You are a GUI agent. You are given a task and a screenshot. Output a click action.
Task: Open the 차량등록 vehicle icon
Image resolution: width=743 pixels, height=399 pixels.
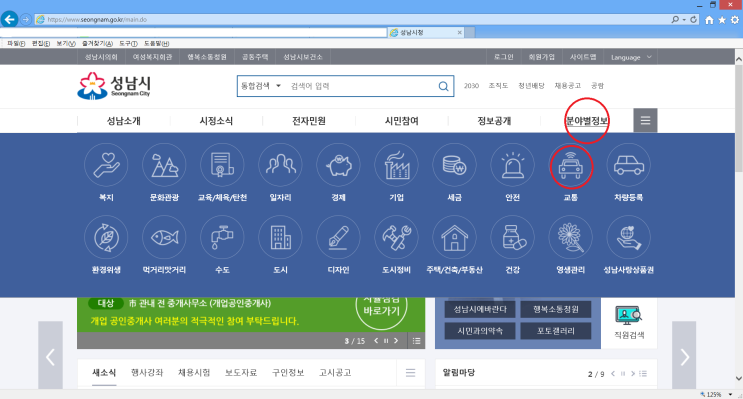click(x=629, y=165)
